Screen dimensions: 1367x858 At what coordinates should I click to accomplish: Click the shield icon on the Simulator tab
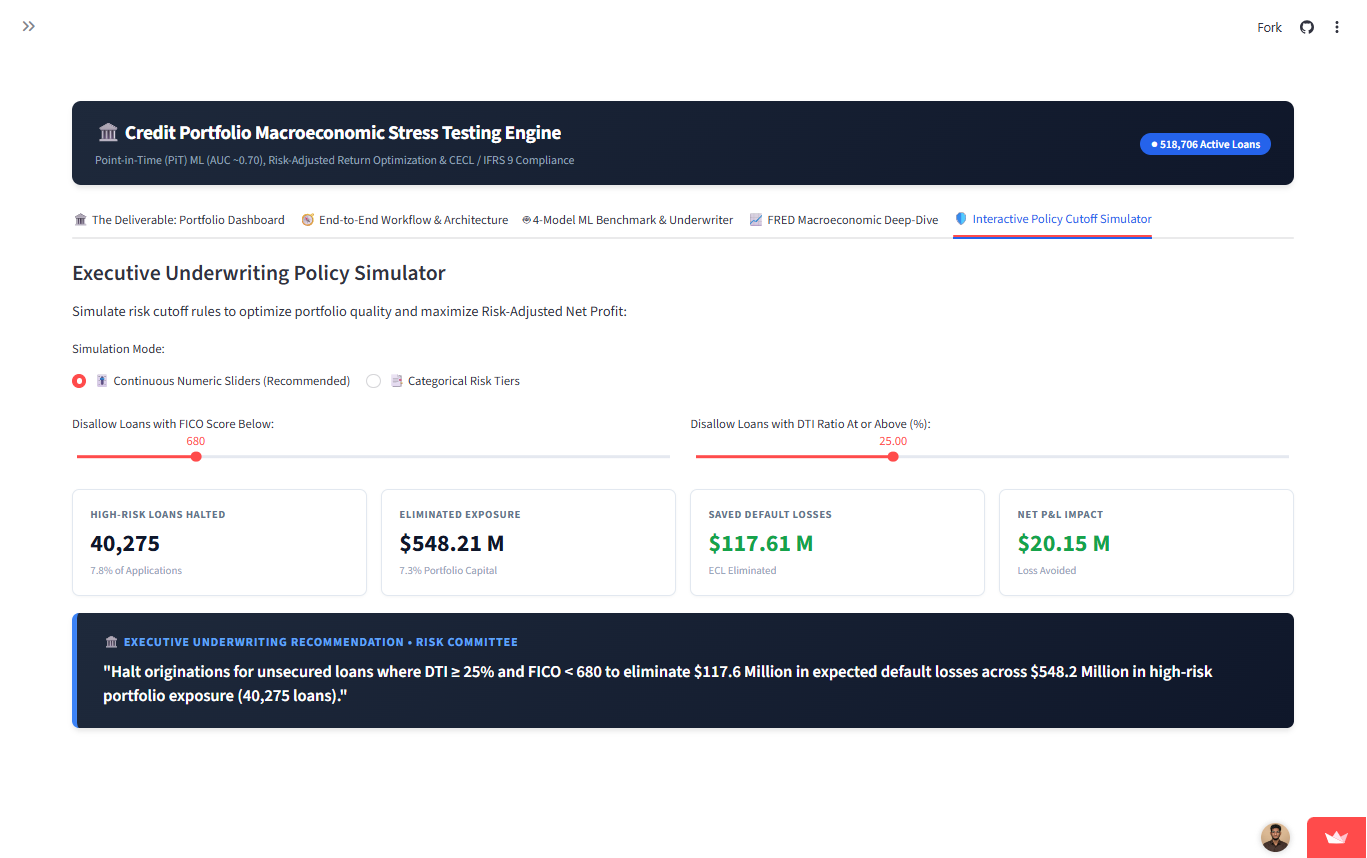click(x=961, y=218)
